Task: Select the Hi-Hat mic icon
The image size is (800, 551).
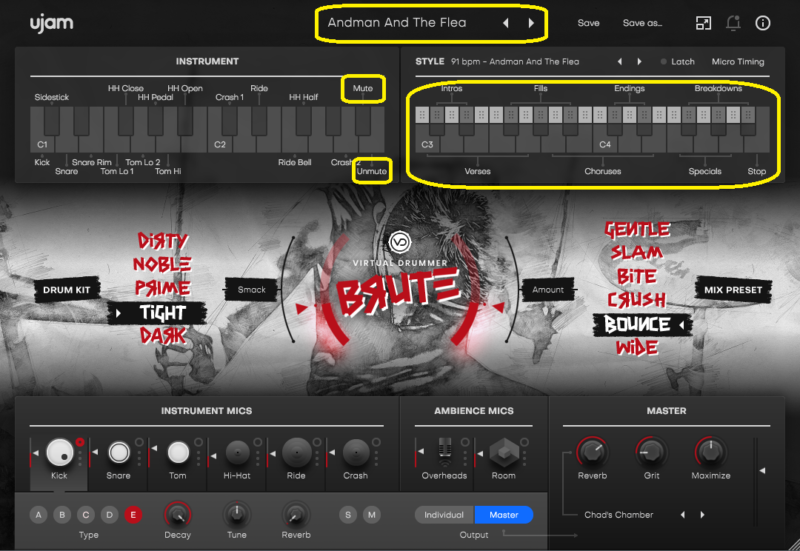Action: [237, 452]
